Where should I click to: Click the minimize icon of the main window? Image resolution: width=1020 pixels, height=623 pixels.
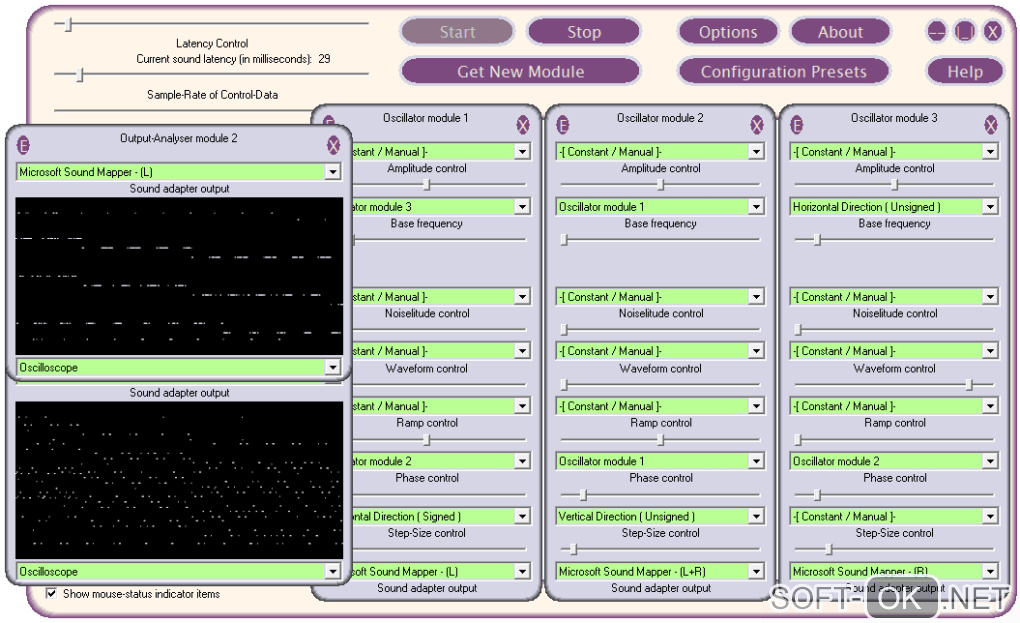(937, 31)
